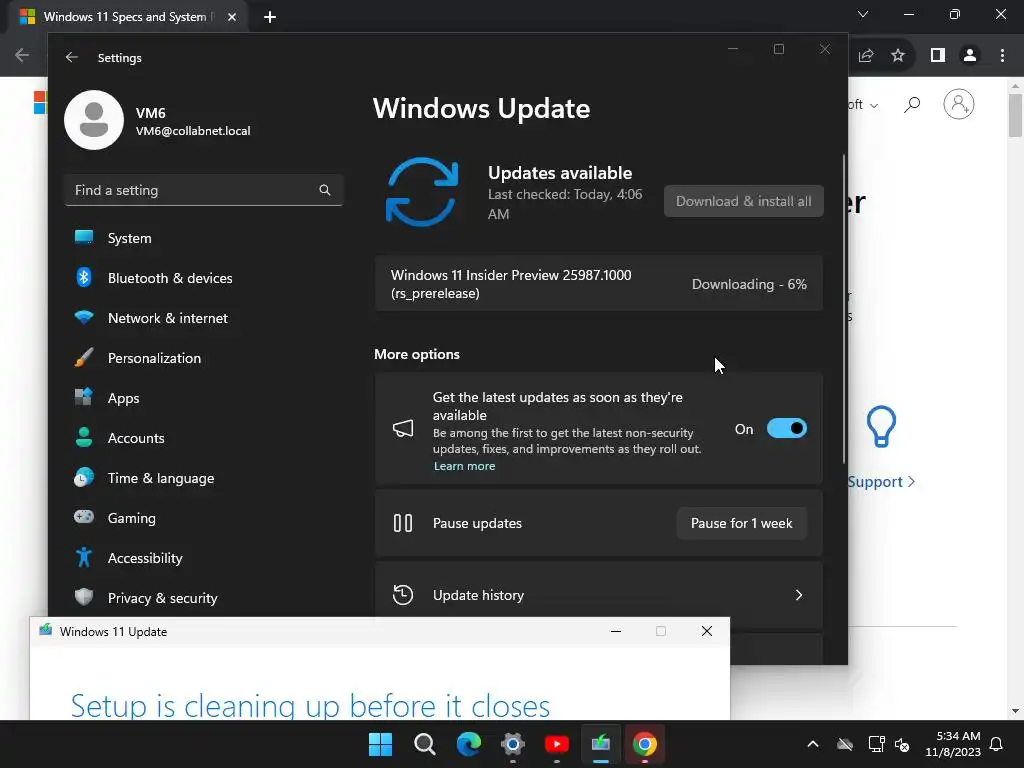
Task: Click the VM6 profile avatar
Action: click(94, 120)
